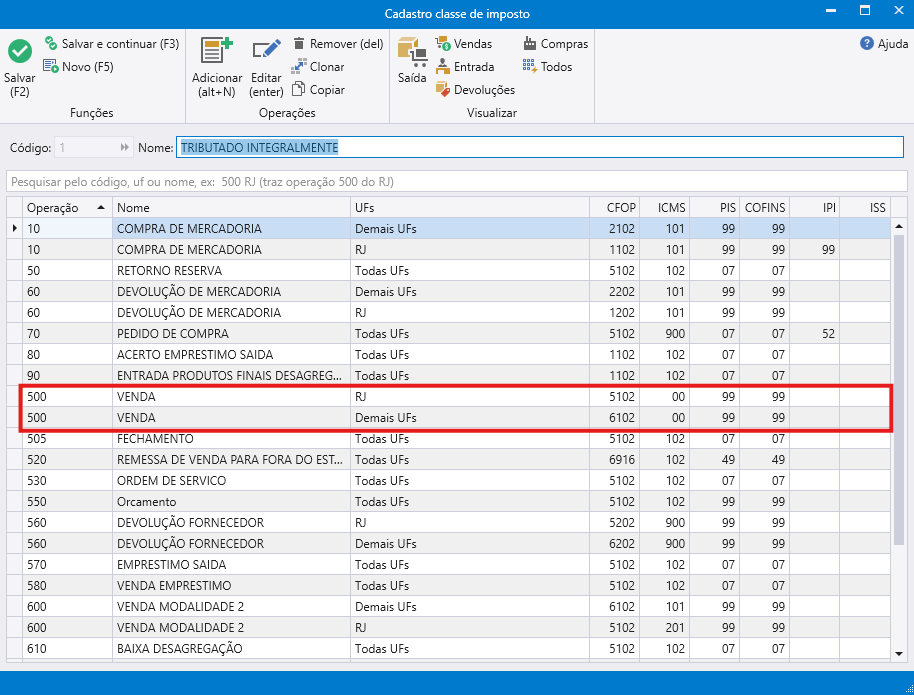Click Adicionar (alt+N) icon
The image size is (914, 695).
216,51
